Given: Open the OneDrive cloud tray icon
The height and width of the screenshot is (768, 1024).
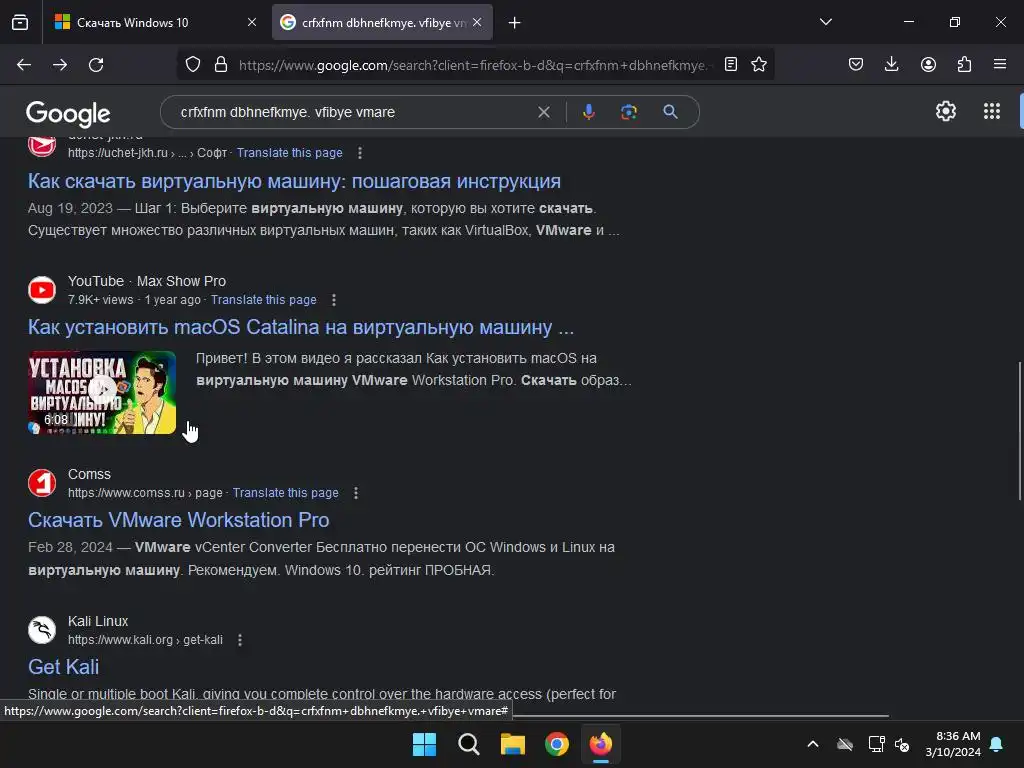Looking at the screenshot, I should tap(845, 744).
